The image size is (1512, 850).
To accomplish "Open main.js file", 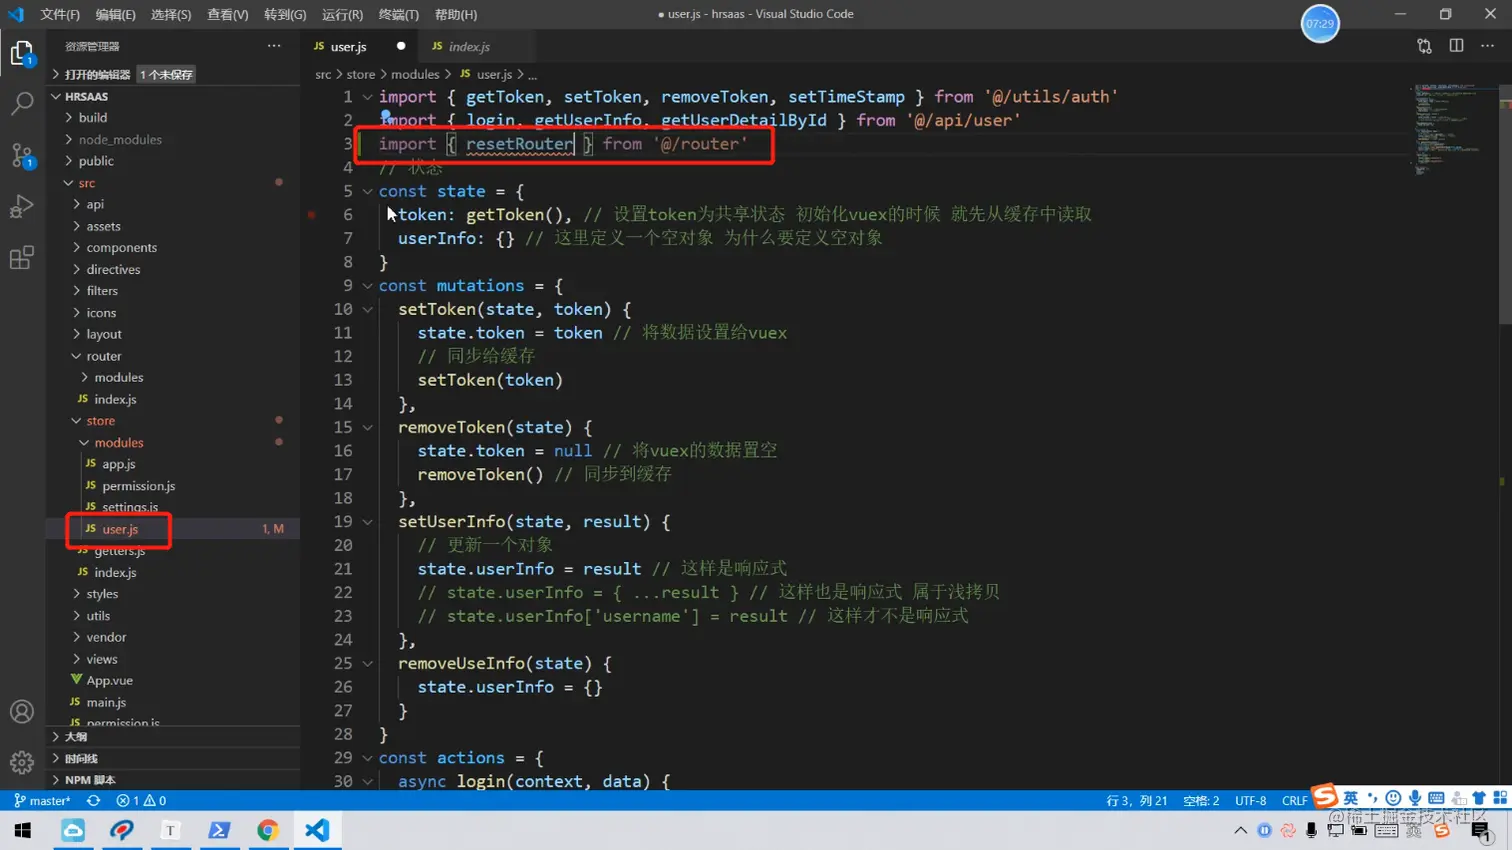I will click(x=173, y=703).
